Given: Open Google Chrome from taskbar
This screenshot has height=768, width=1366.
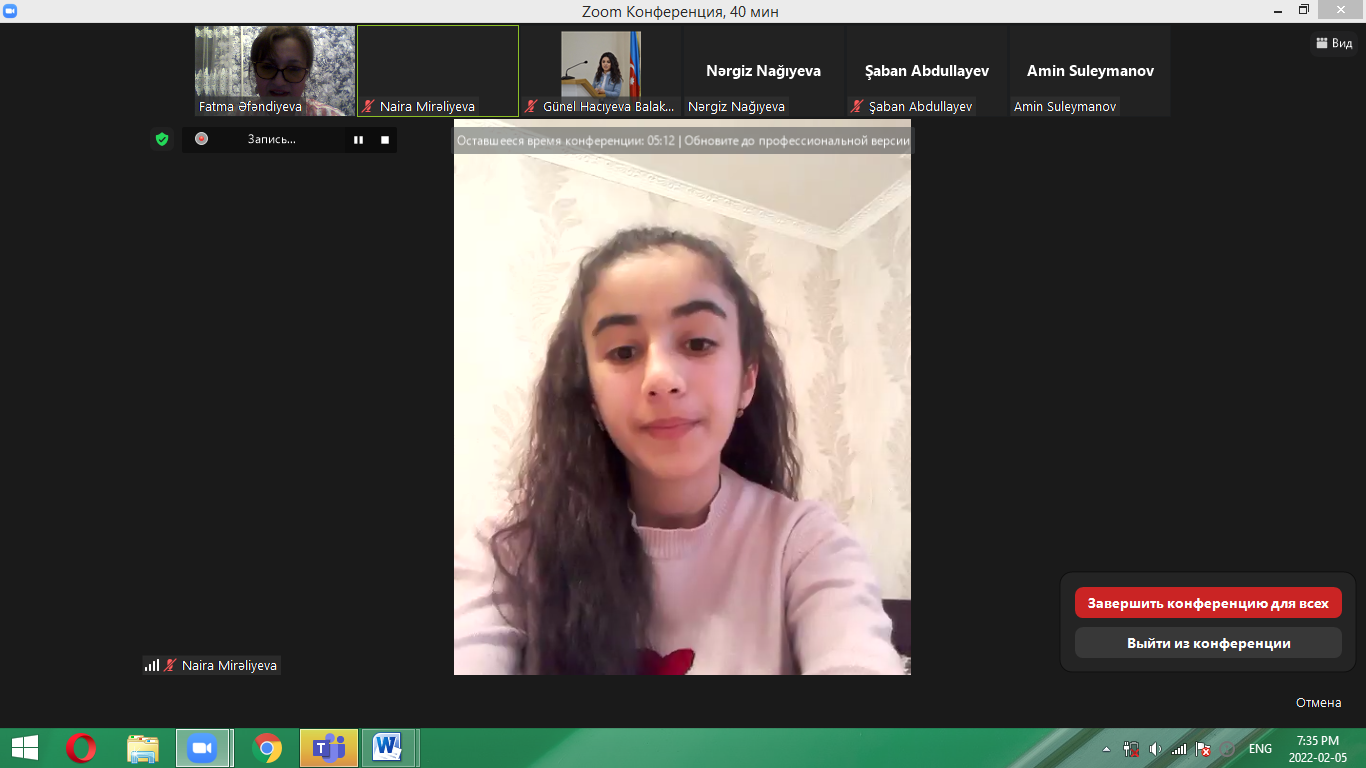Looking at the screenshot, I should (x=267, y=748).
